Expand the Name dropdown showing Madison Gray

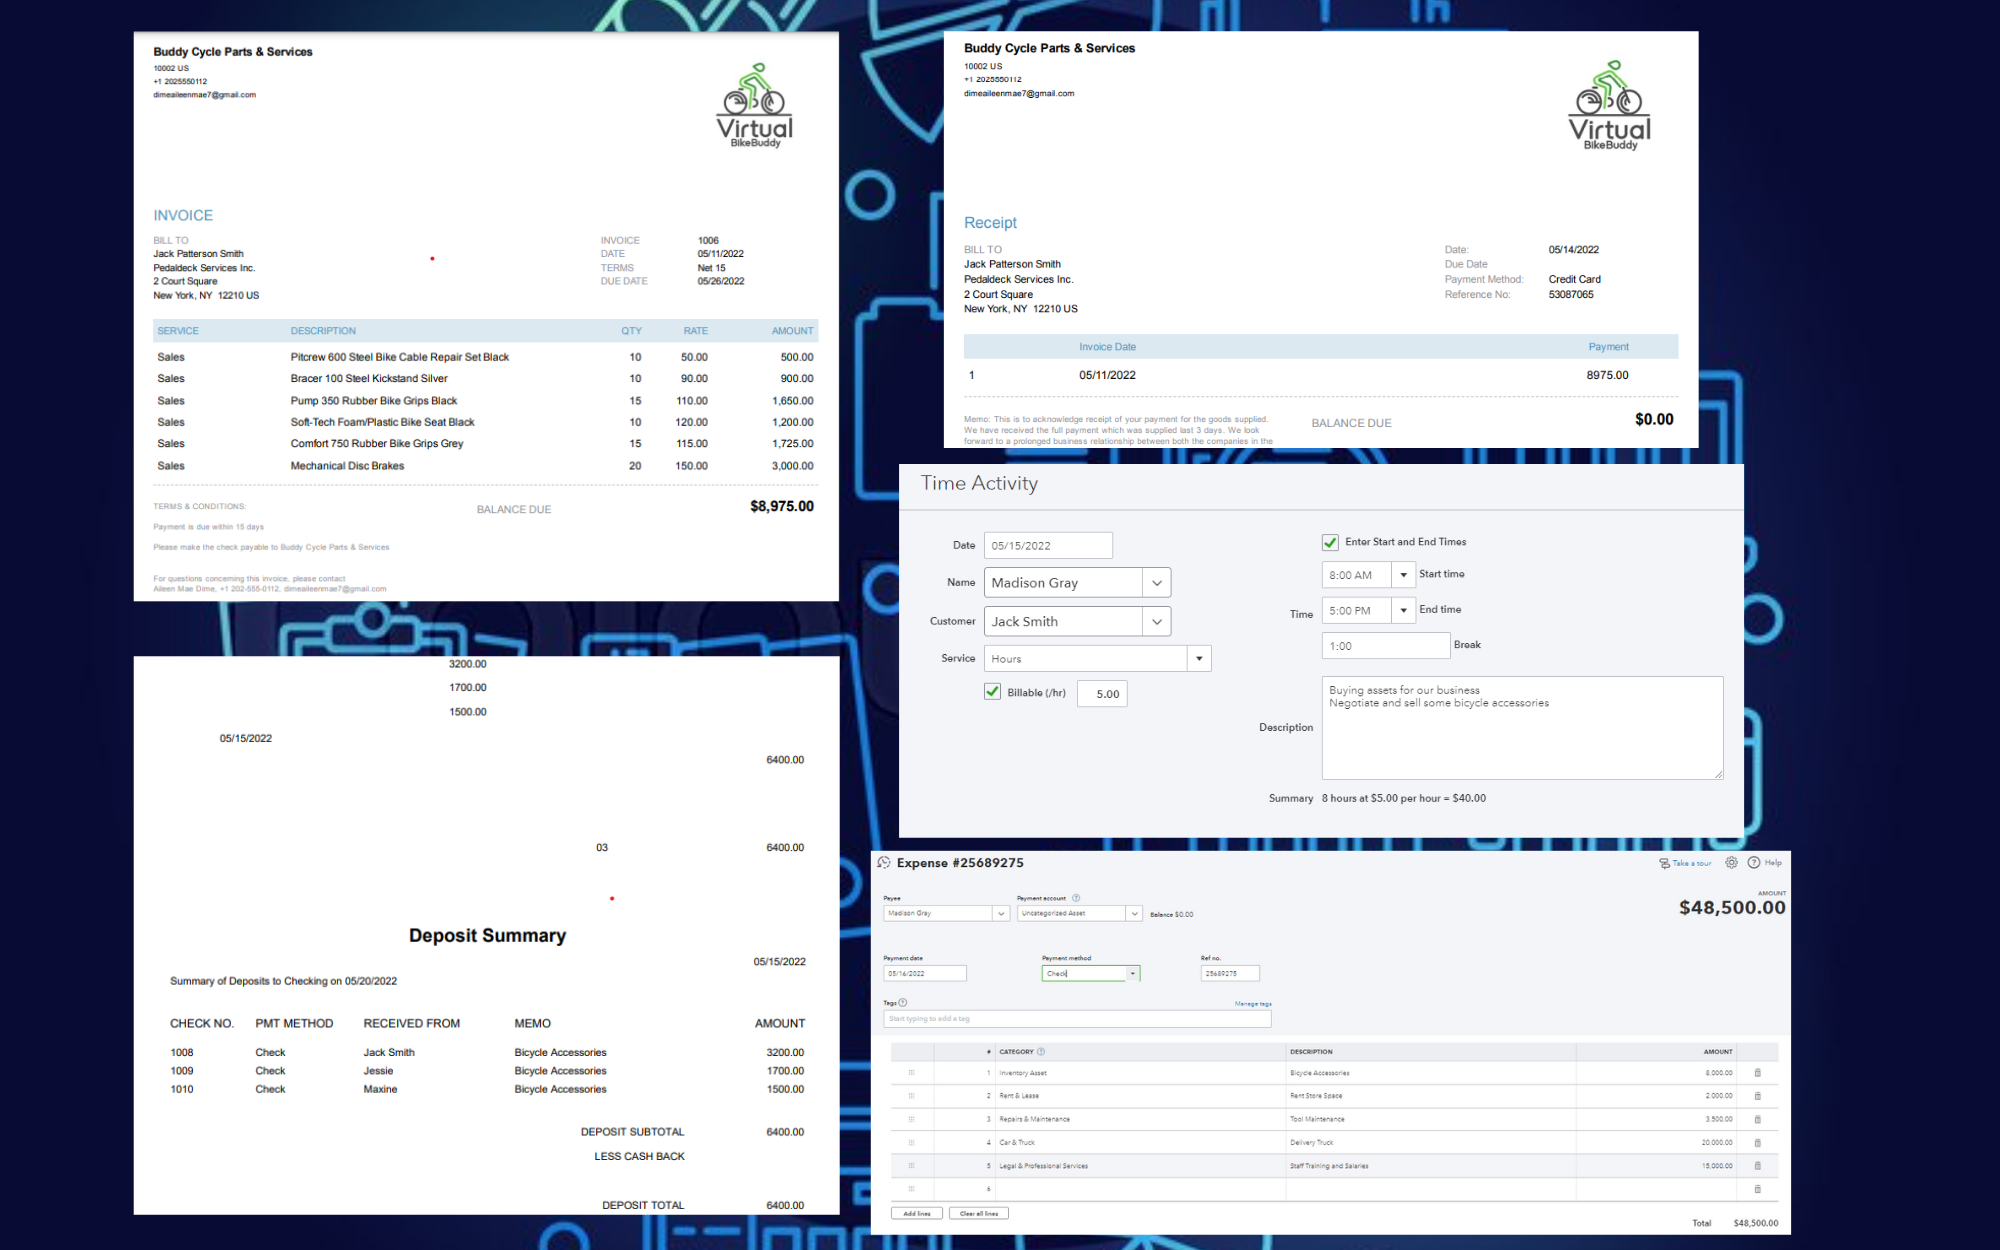[1157, 583]
